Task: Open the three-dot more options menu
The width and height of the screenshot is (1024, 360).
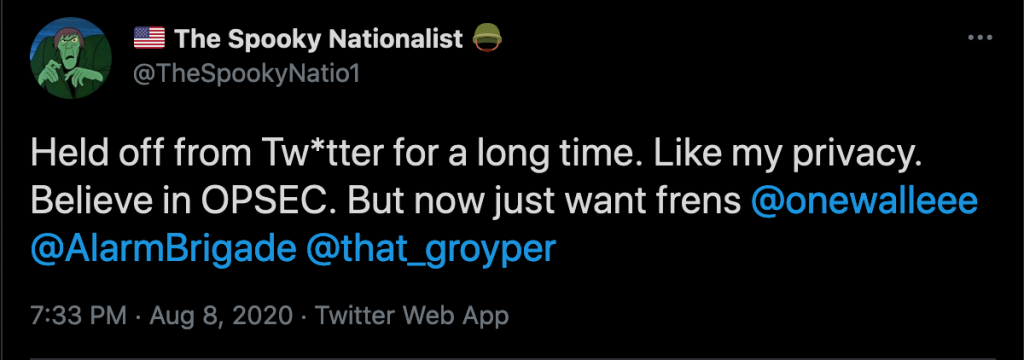Action: pyautogui.click(x=980, y=38)
